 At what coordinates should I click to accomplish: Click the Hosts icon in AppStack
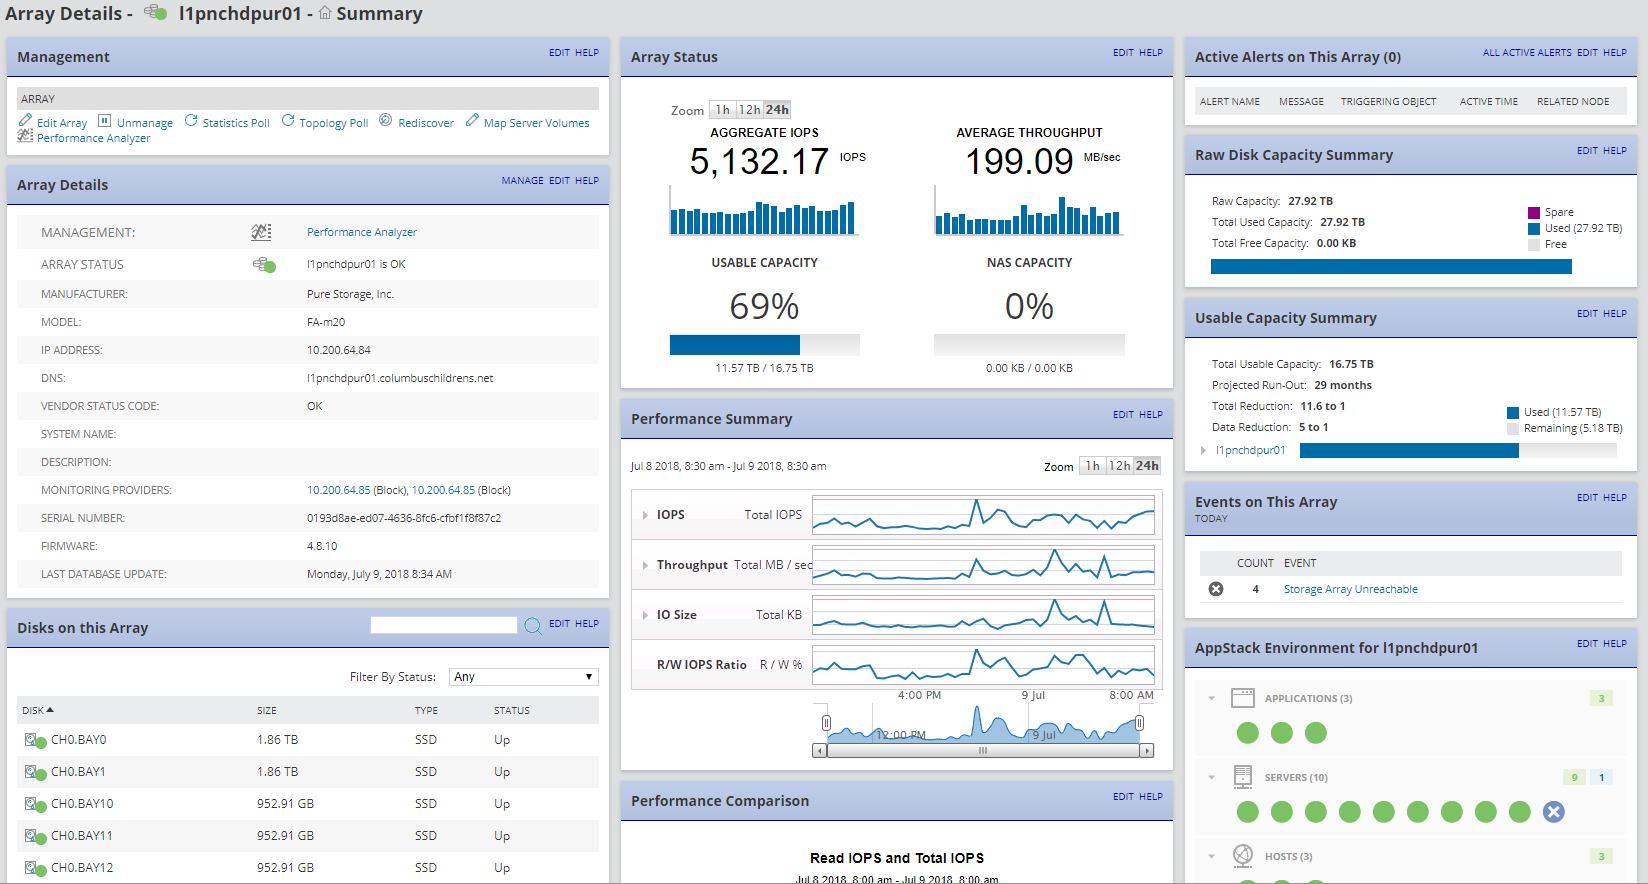[x=1243, y=856]
